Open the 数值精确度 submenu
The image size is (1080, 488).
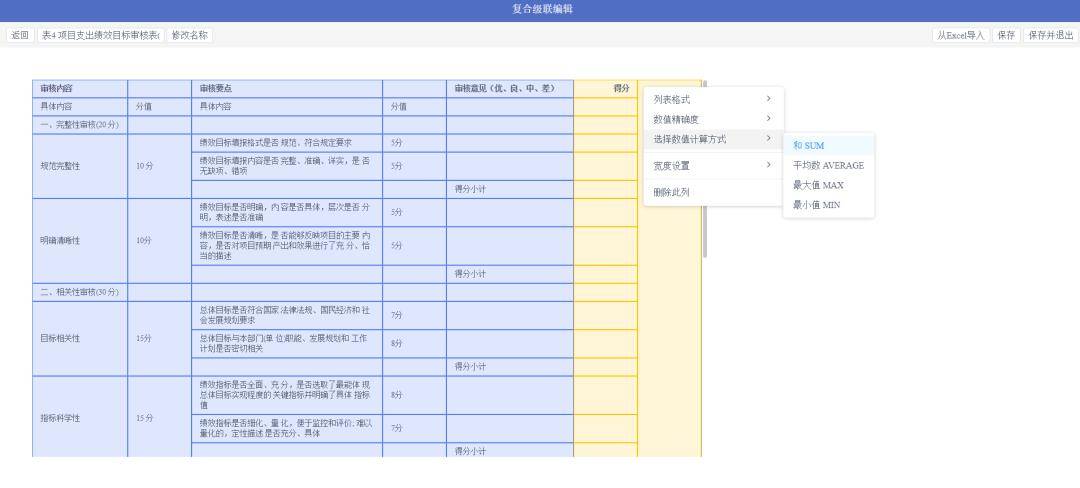(x=713, y=119)
